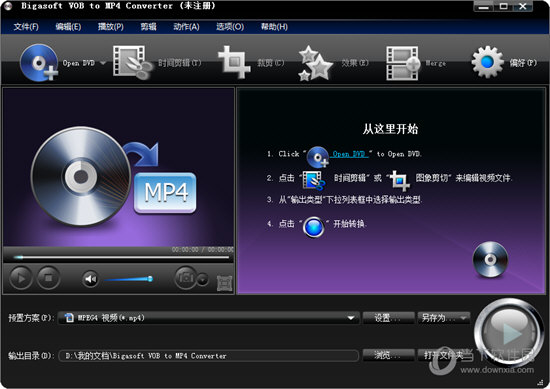Expand the Open DVD dropdown arrow
Screen dimensions: 550x389
pos(103,63)
